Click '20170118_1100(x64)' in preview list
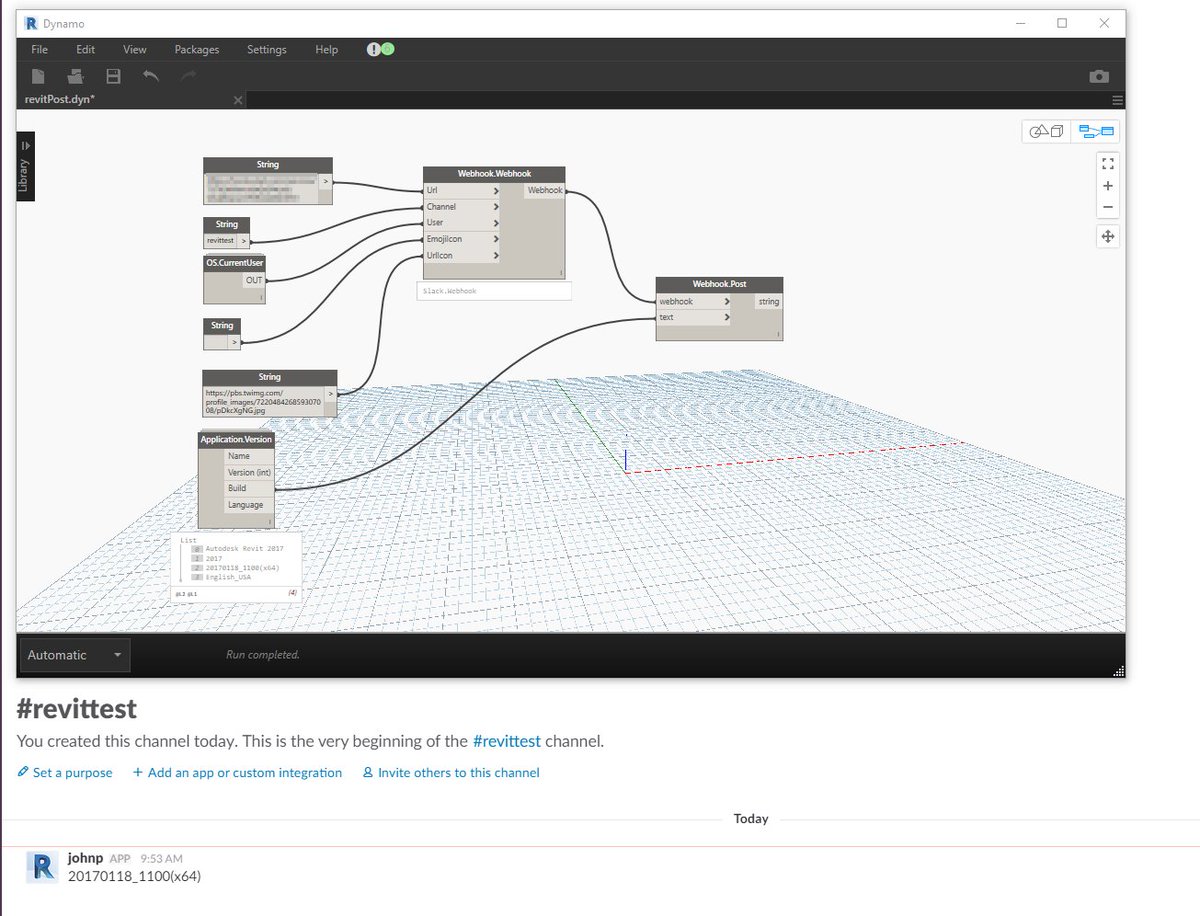The image size is (1200, 916). click(x=242, y=568)
